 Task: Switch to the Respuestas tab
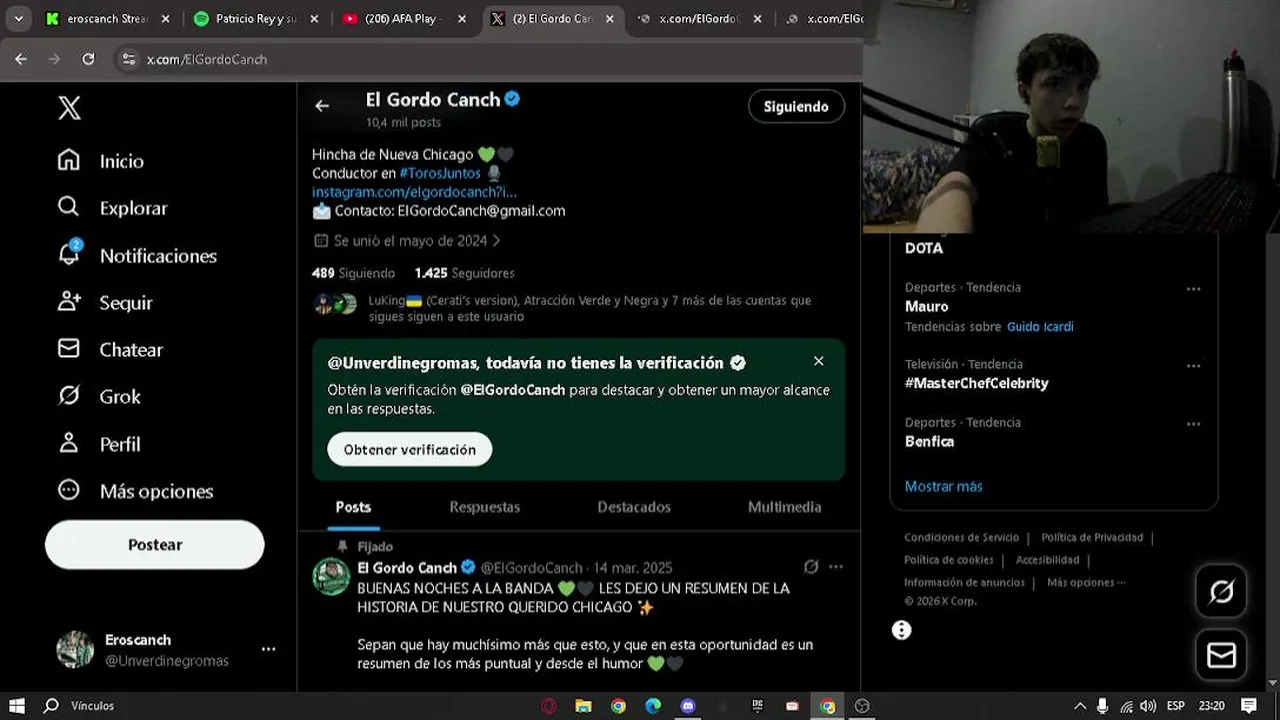485,507
